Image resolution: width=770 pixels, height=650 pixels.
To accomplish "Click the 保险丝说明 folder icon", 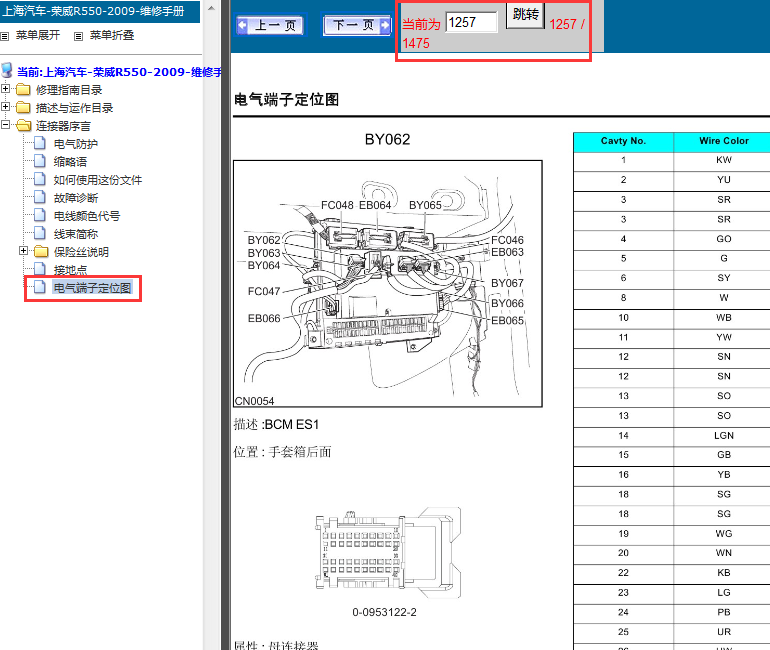I will (x=41, y=252).
